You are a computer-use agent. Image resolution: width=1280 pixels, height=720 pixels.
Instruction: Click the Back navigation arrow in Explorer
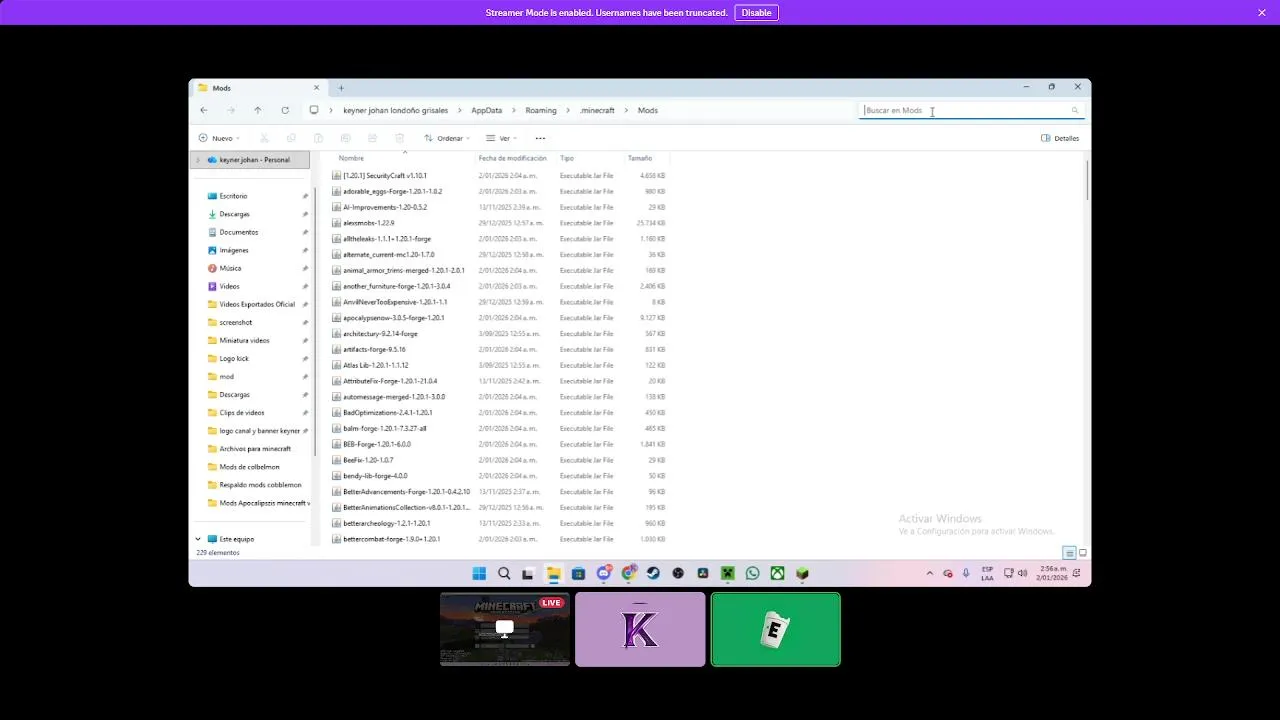click(x=204, y=110)
